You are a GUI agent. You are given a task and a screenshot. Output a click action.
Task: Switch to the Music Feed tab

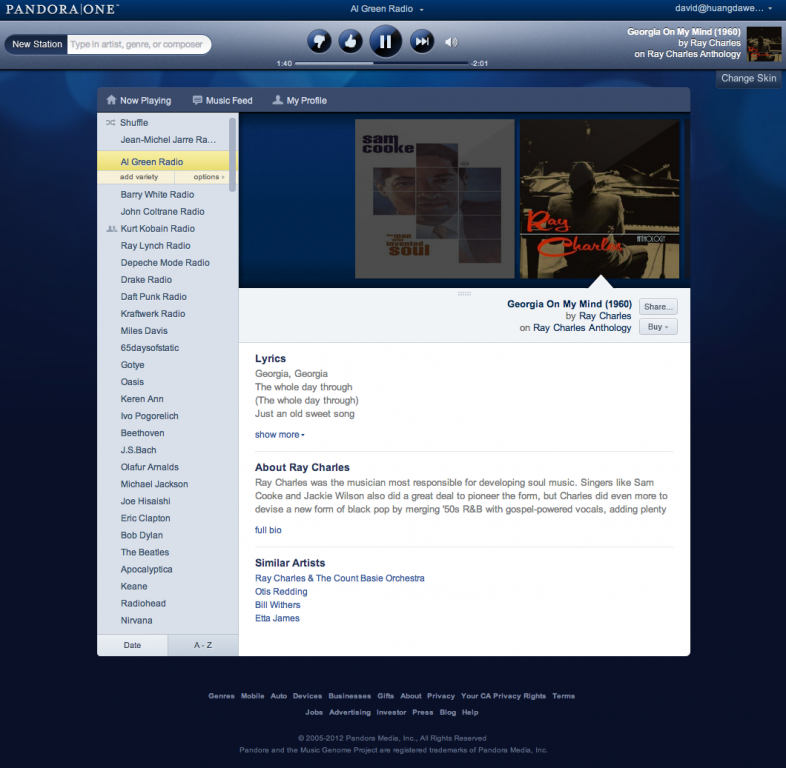click(x=223, y=100)
